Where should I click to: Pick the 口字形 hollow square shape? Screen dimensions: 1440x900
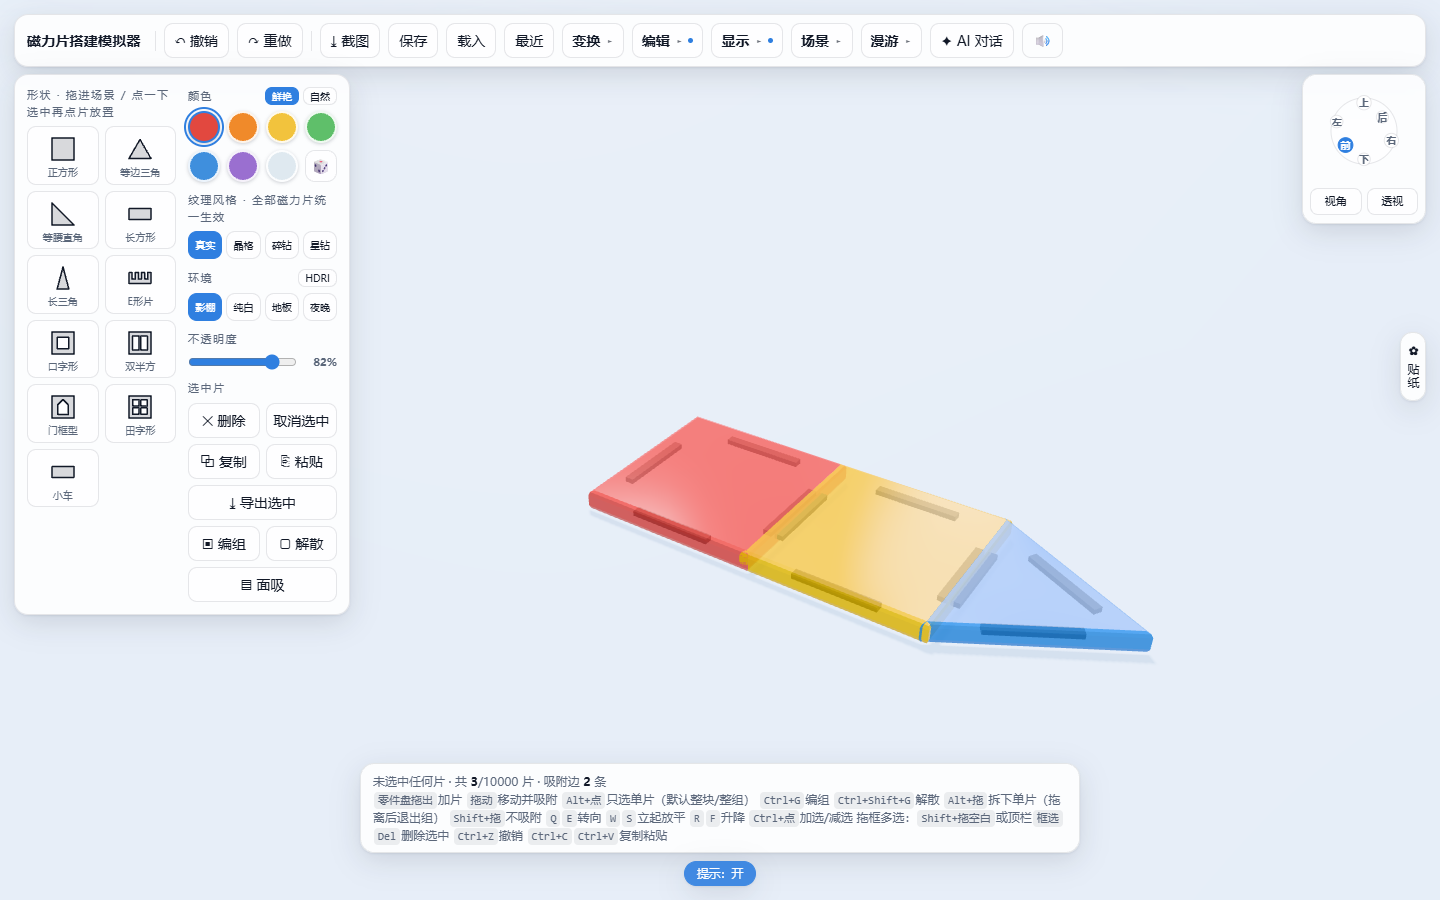pyautogui.click(x=63, y=349)
